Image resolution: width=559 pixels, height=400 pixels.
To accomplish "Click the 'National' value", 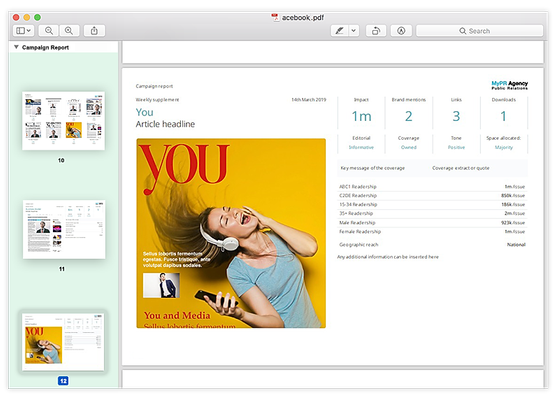I will click(x=516, y=245).
